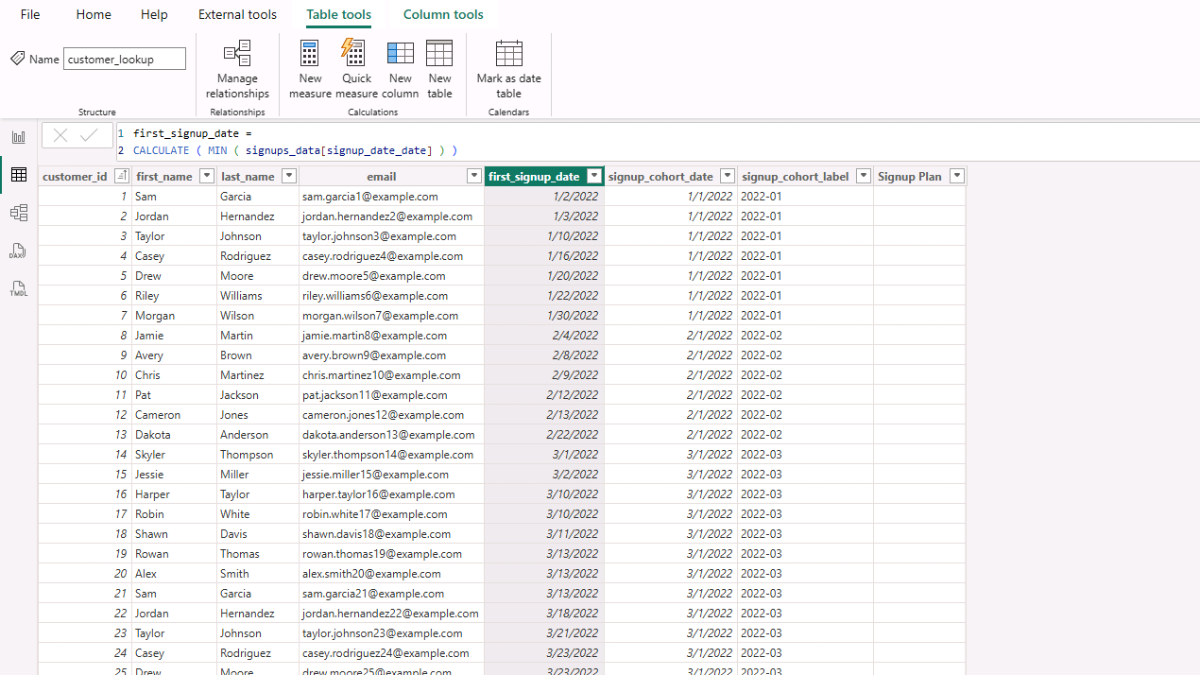Create a New table

(x=440, y=69)
